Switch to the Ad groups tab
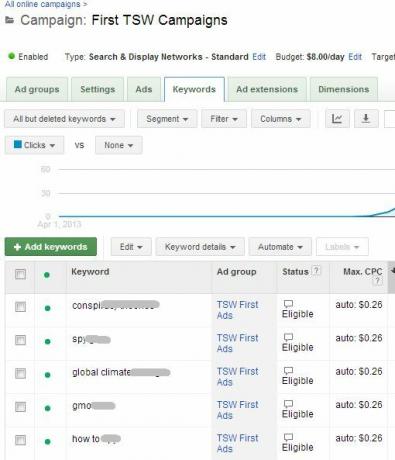395x460 pixels. tap(37, 89)
